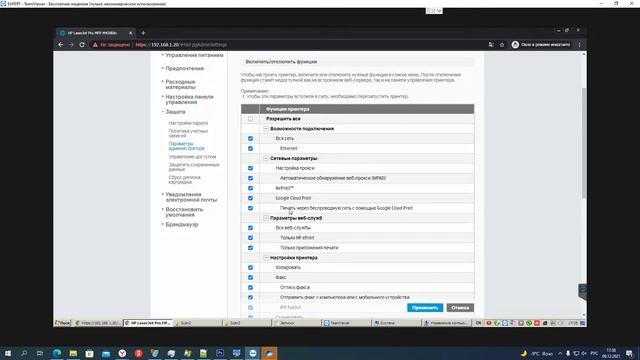The image size is (640, 360).
Task: Click the 'Отмена' button
Action: 460,308
